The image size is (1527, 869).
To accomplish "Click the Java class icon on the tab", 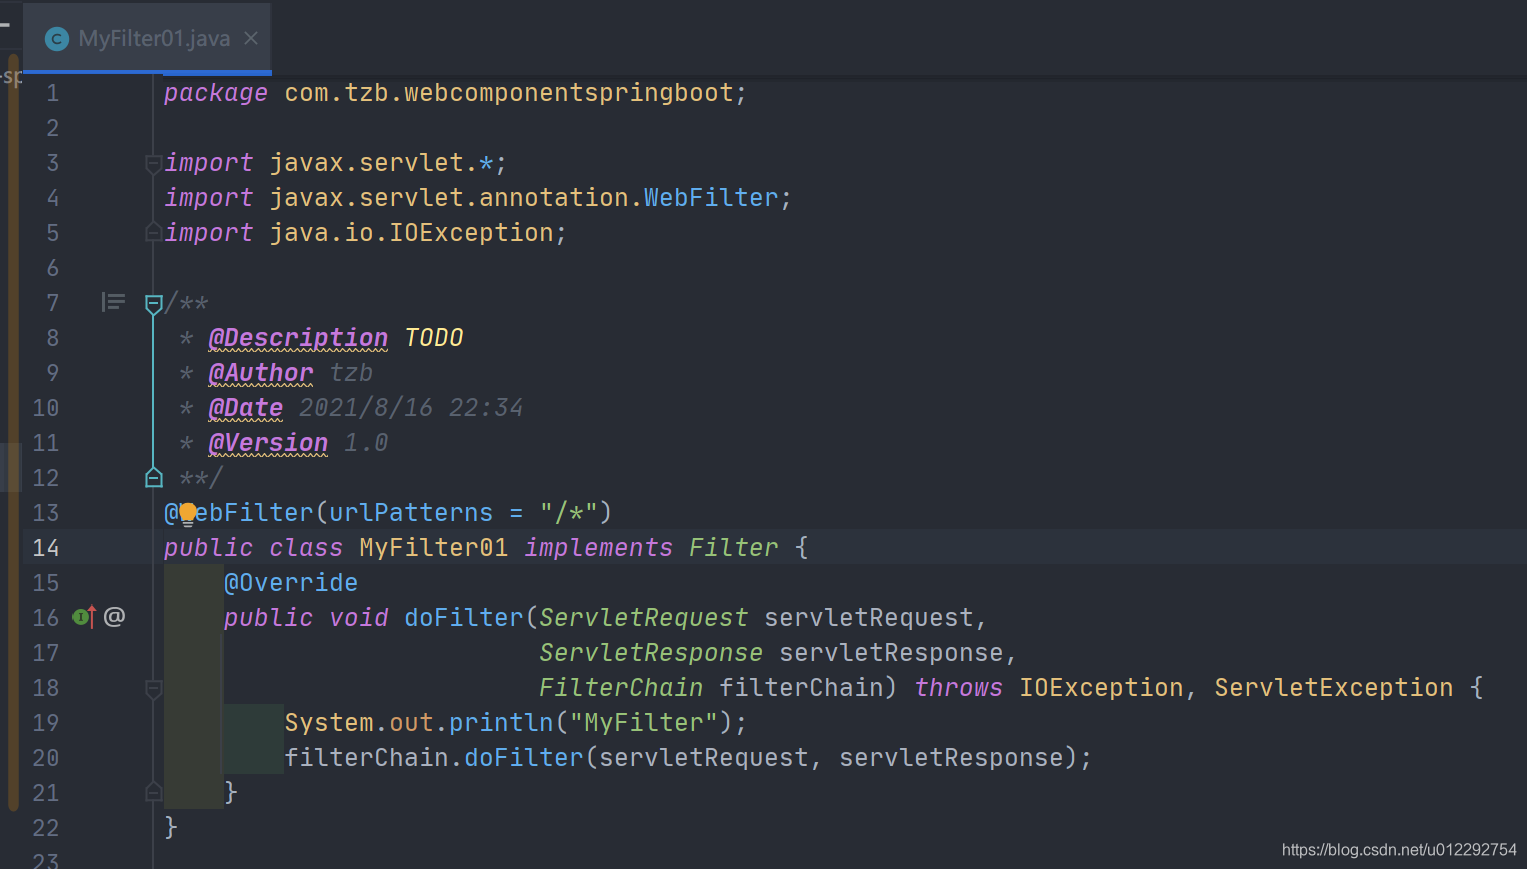I will point(57,39).
